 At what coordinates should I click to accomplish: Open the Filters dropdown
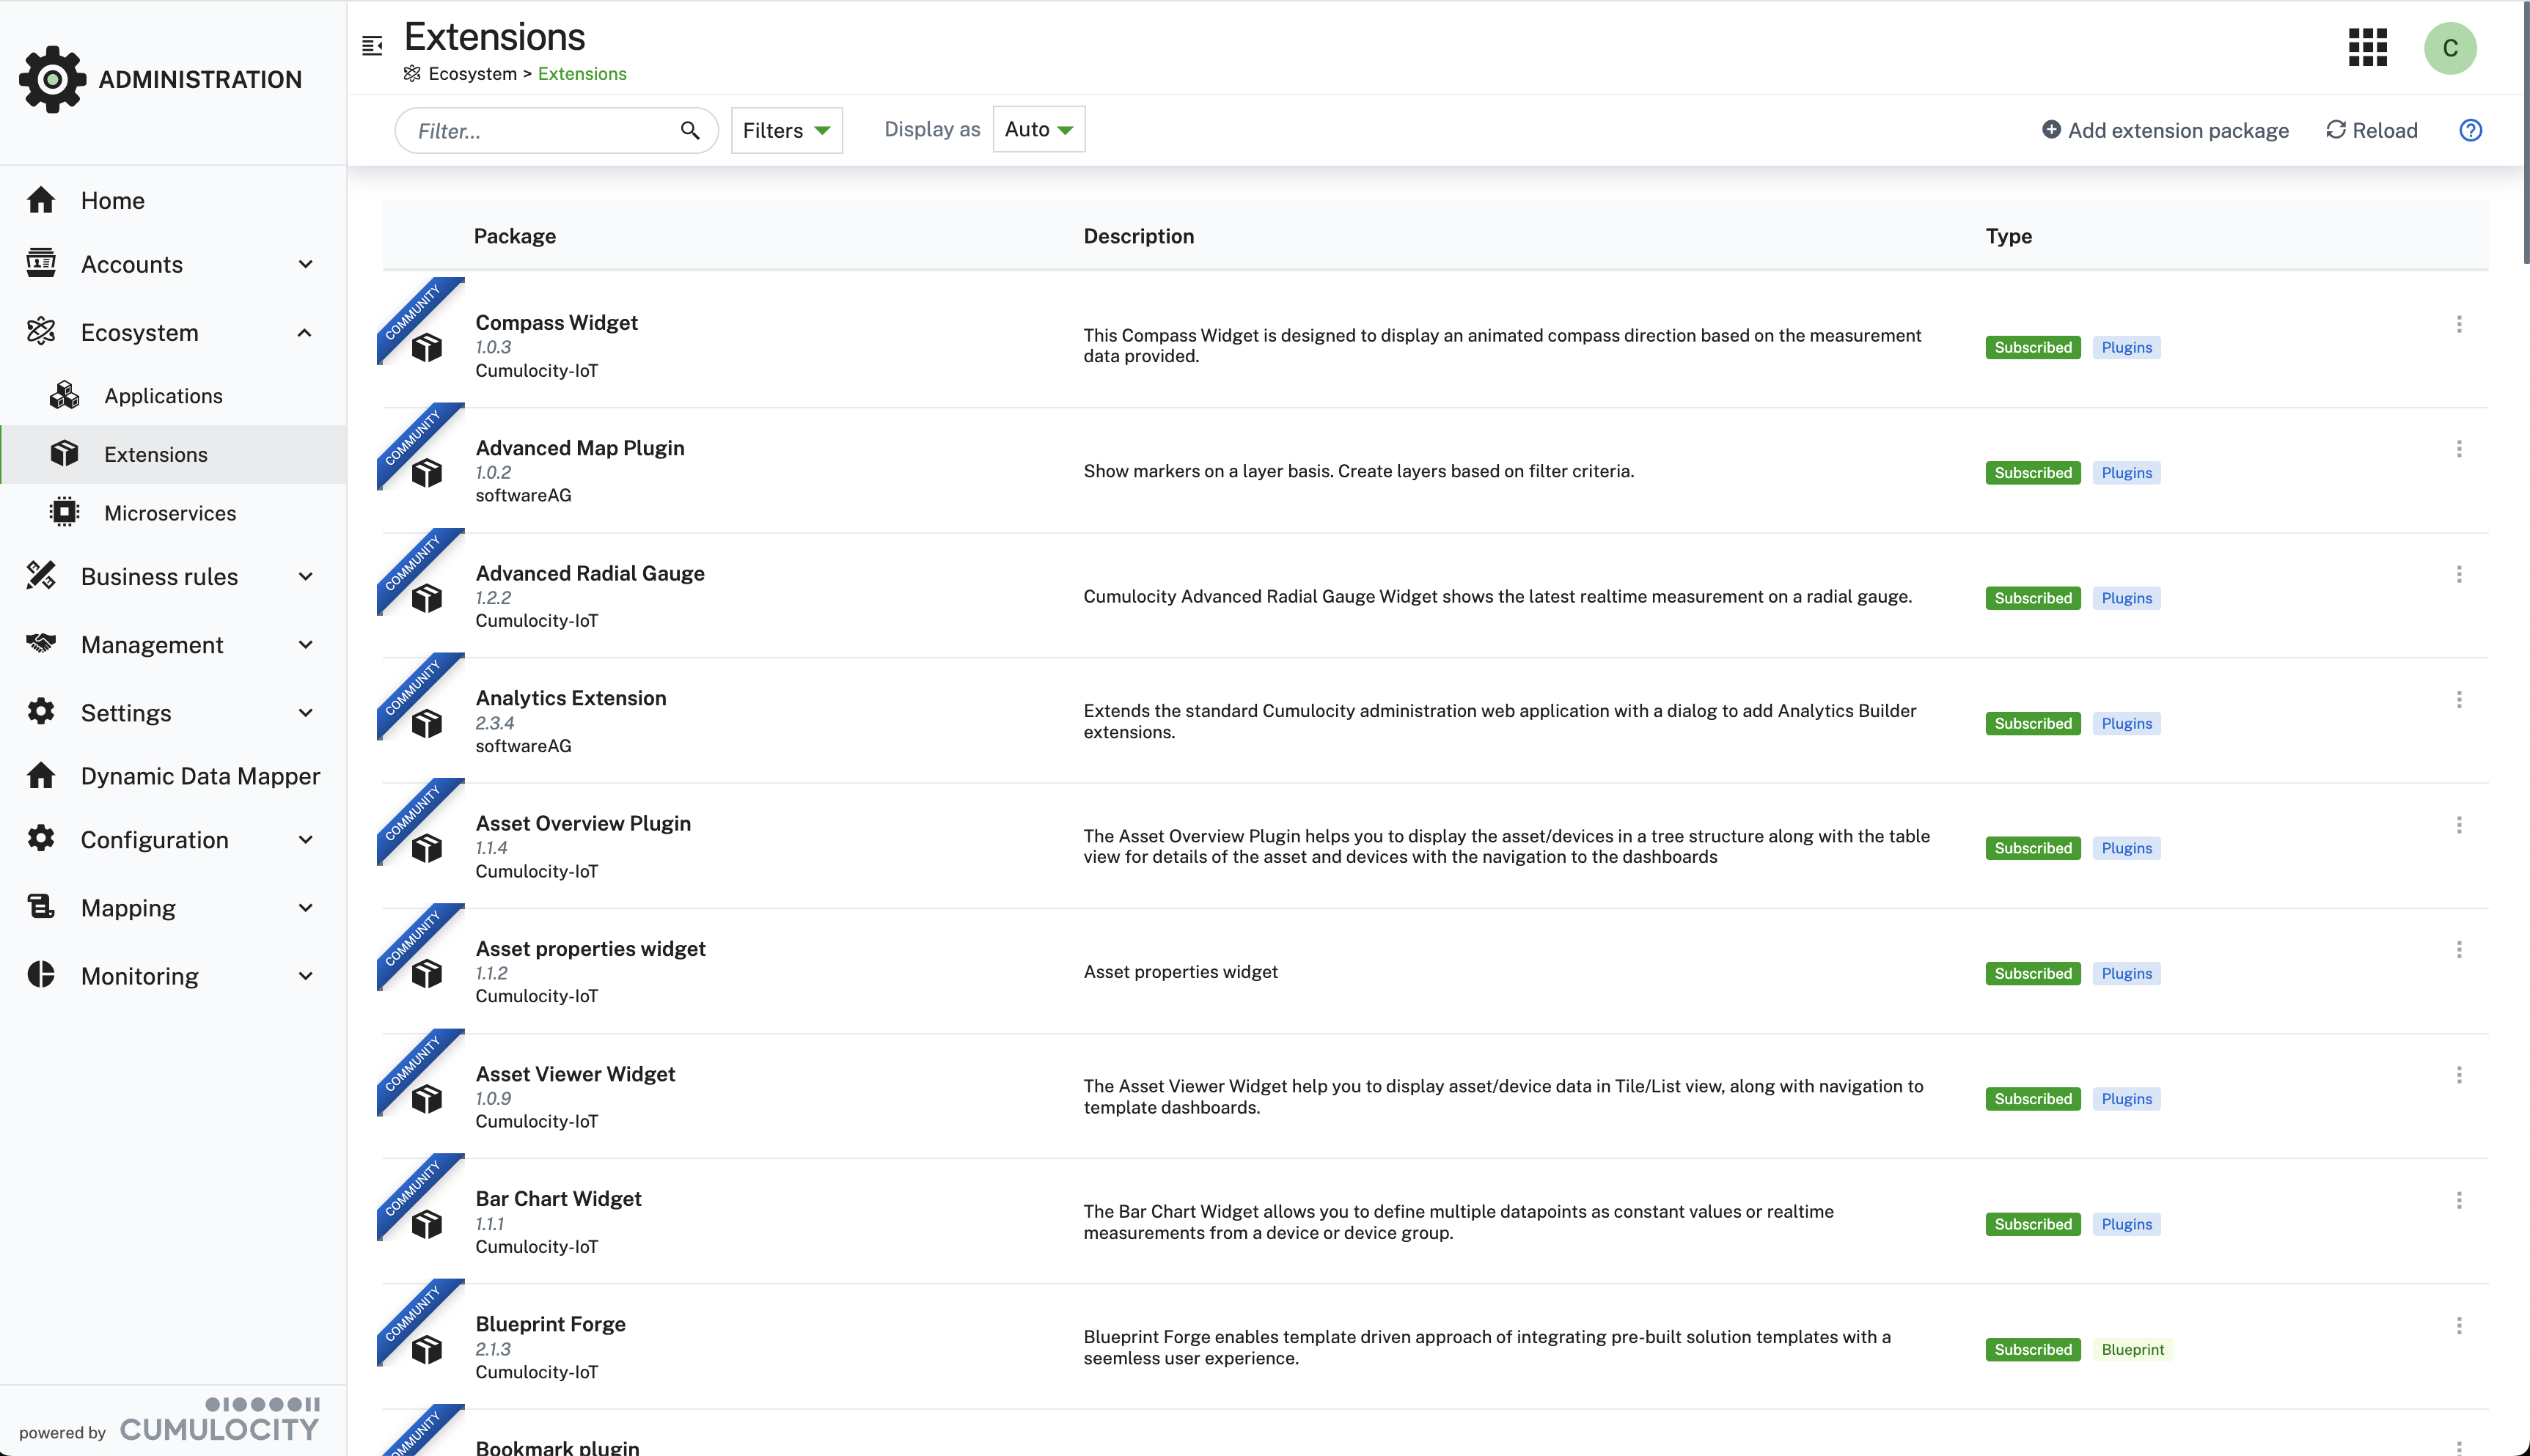tap(786, 130)
